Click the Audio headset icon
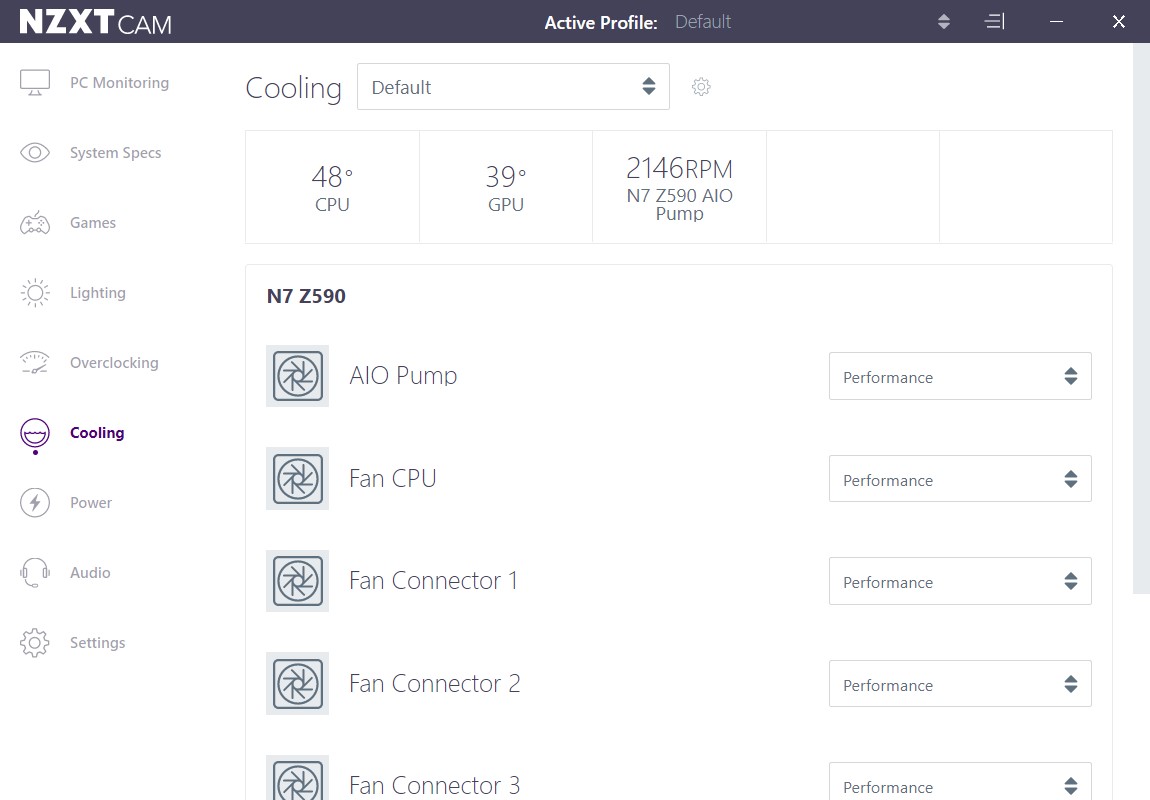This screenshot has height=800, width=1150. click(x=34, y=573)
